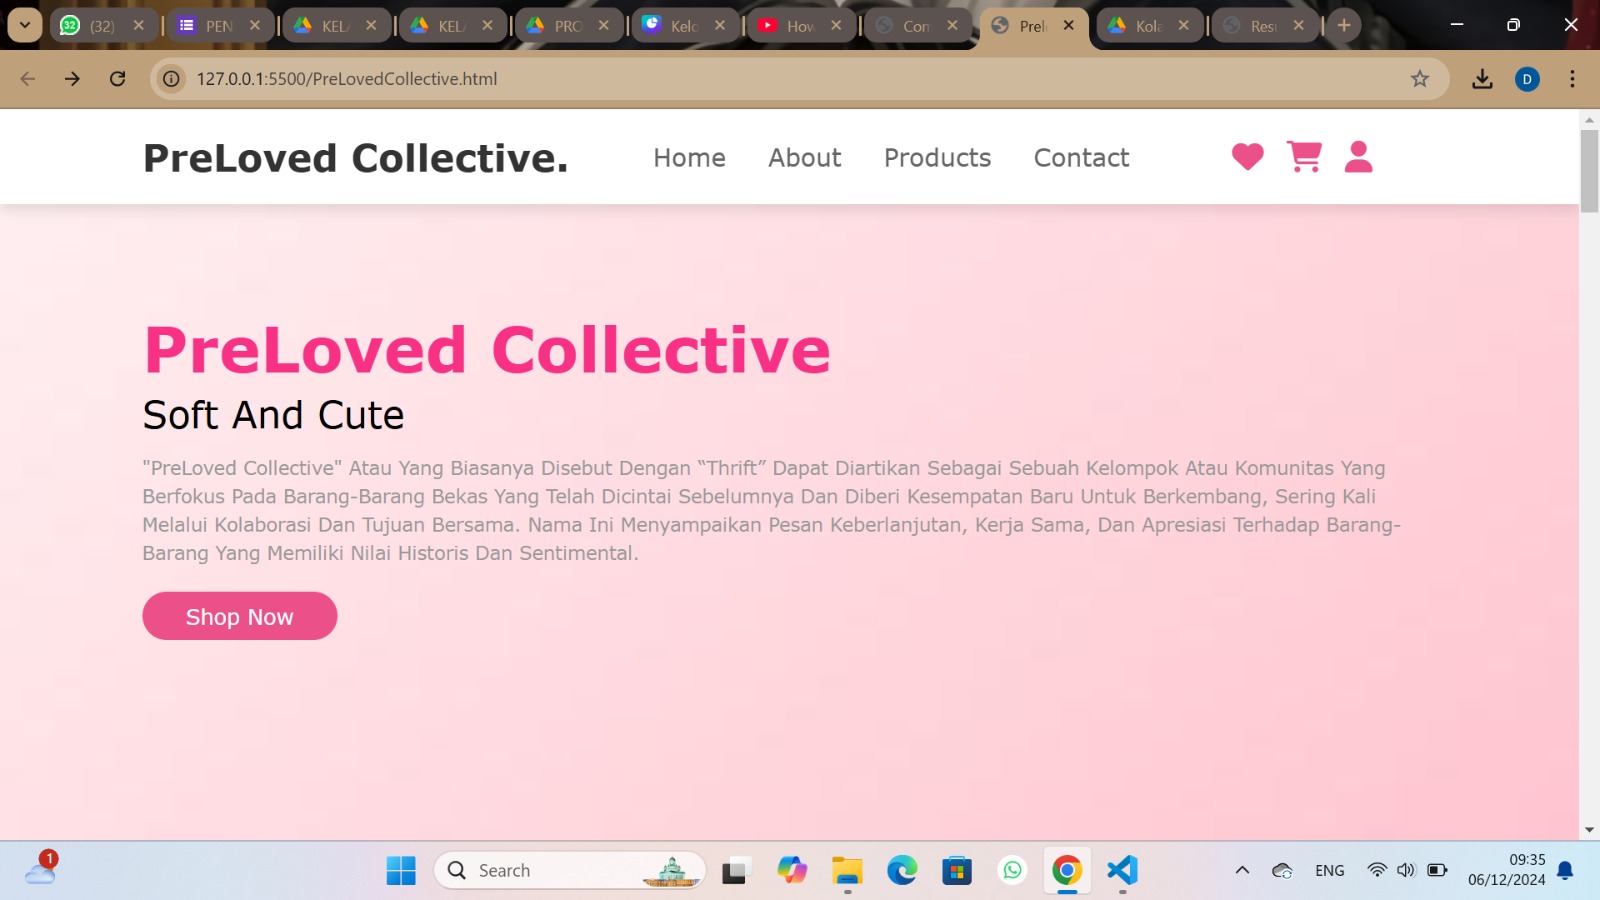Bookmark this page with the star icon

click(1419, 79)
